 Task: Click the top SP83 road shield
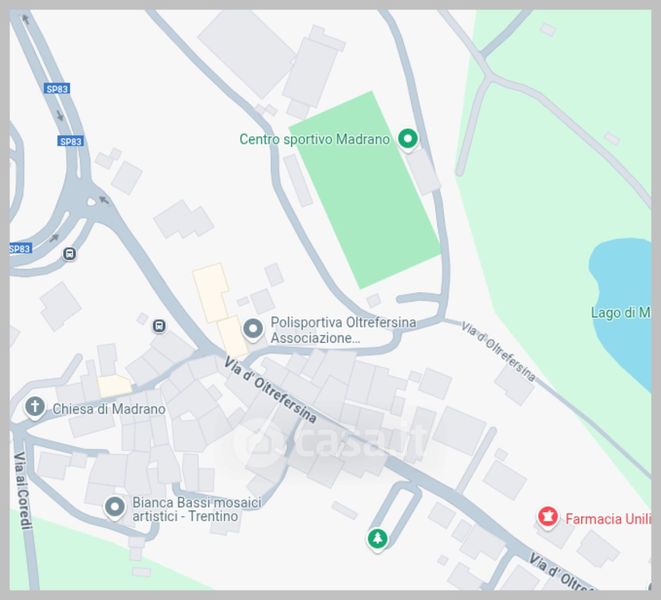click(57, 89)
